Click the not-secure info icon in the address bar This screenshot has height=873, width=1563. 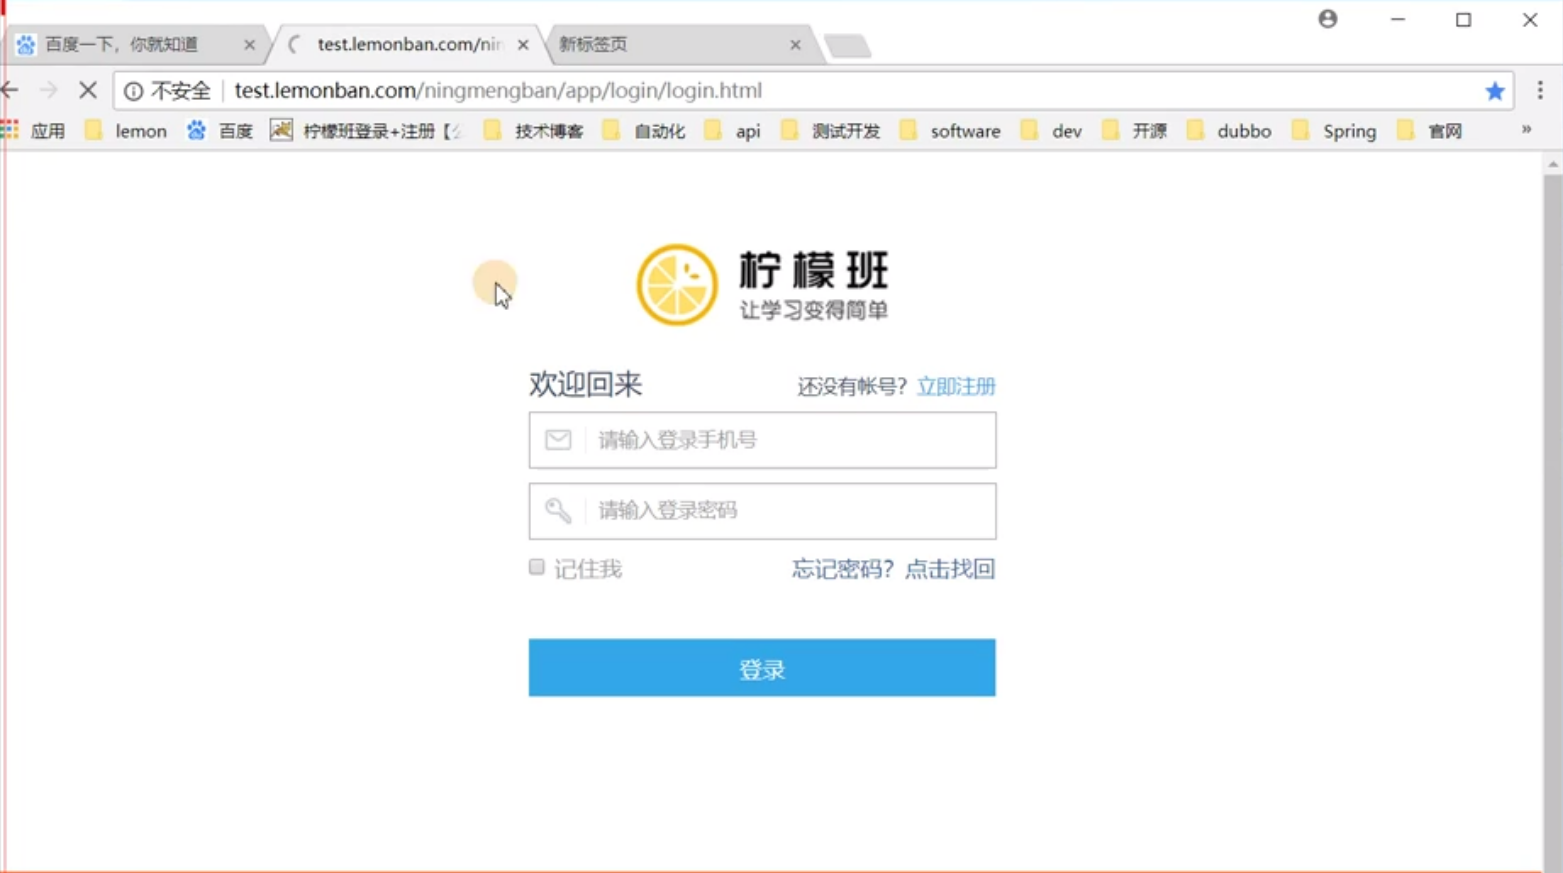pos(133,91)
